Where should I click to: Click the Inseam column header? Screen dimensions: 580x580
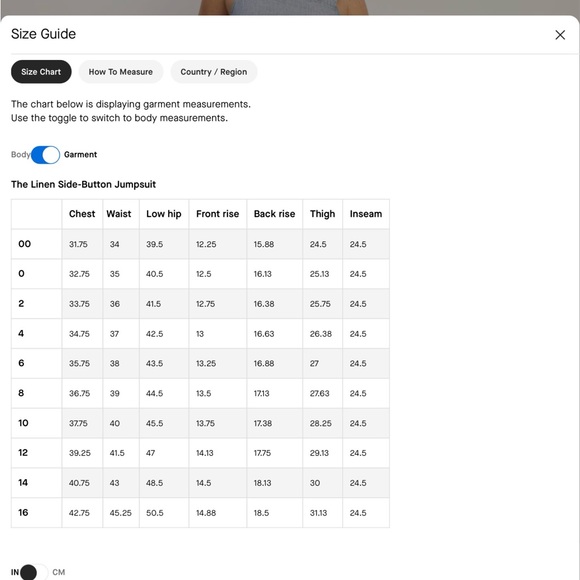tap(366, 214)
